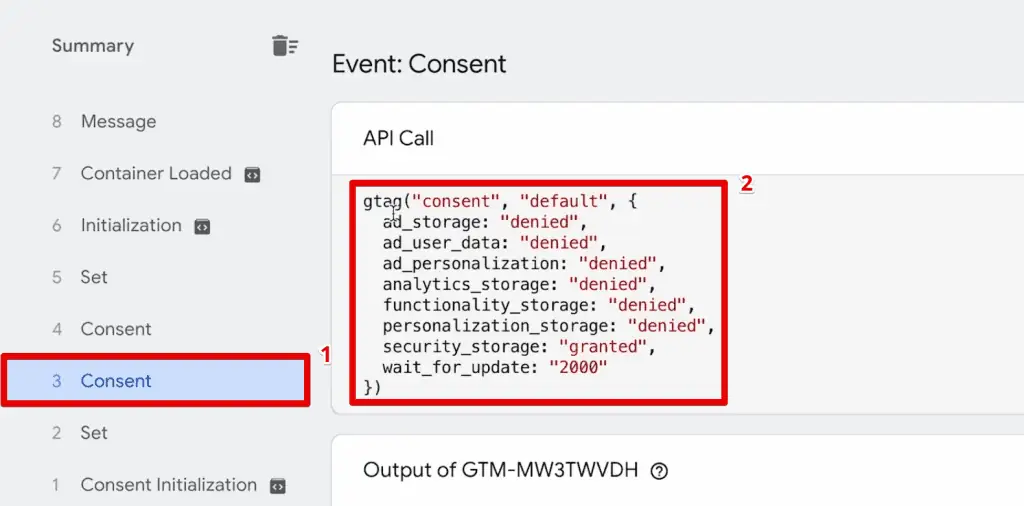This screenshot has height=506, width=1024.
Task: Select event 4 Consent
Action: coord(154,329)
